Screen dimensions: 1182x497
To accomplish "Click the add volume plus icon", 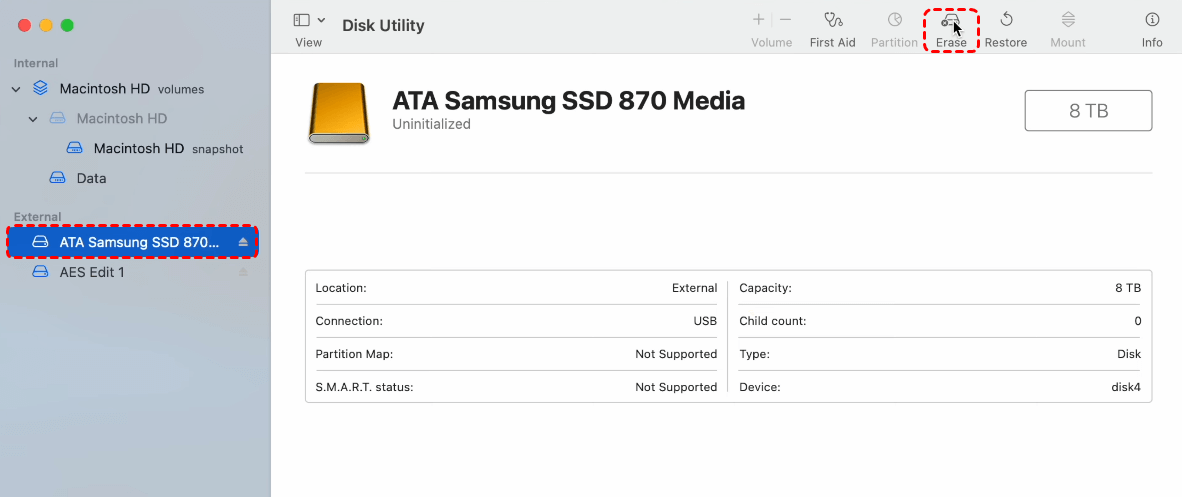I will click(x=758, y=20).
